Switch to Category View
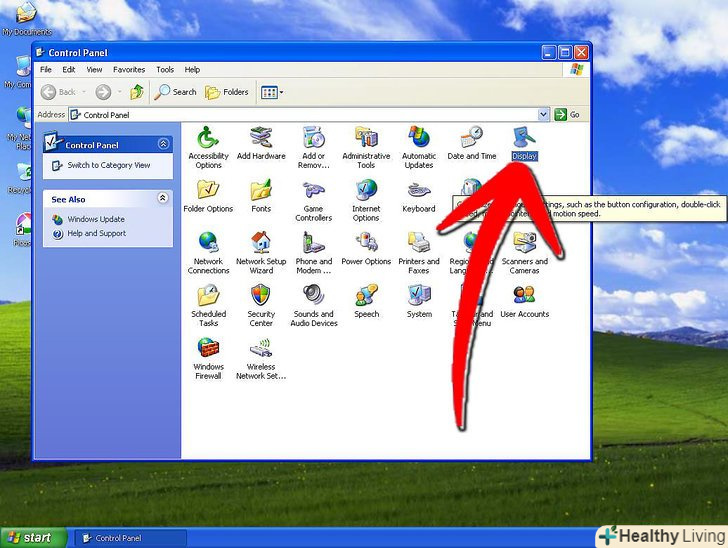 click(x=109, y=165)
